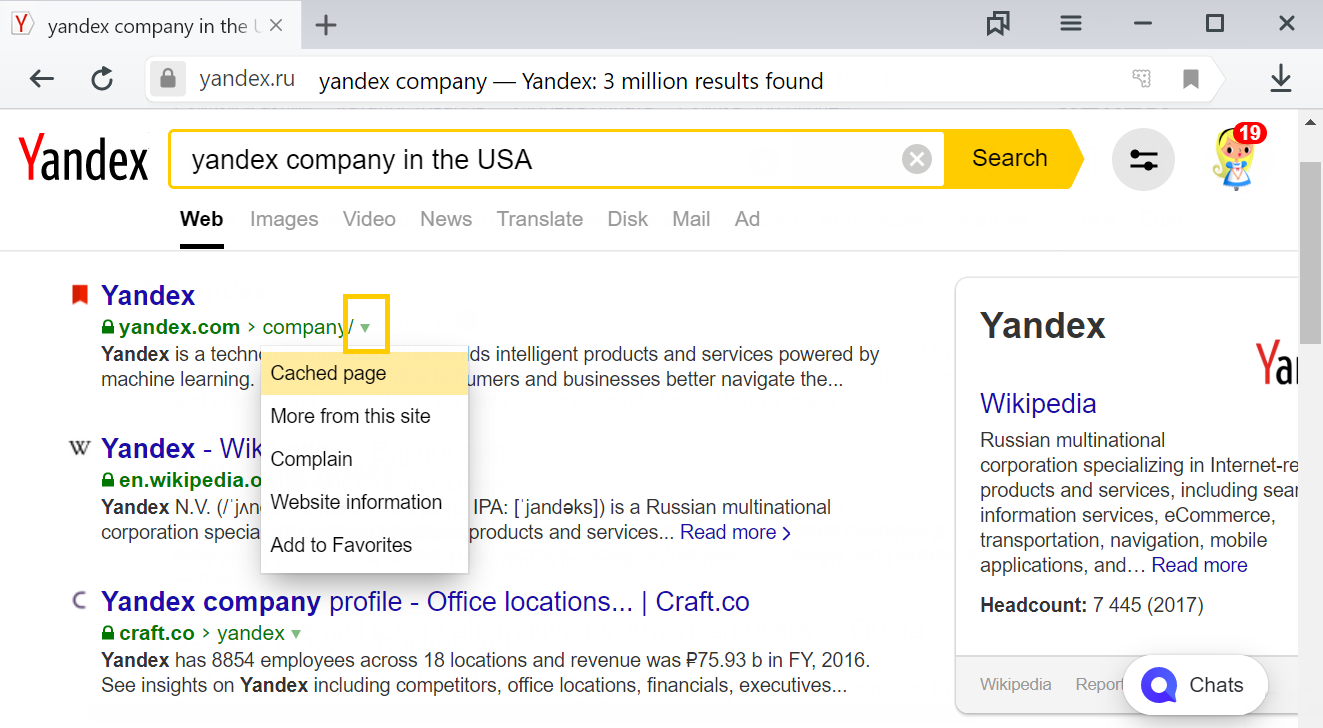Click the Search button

1010,158
